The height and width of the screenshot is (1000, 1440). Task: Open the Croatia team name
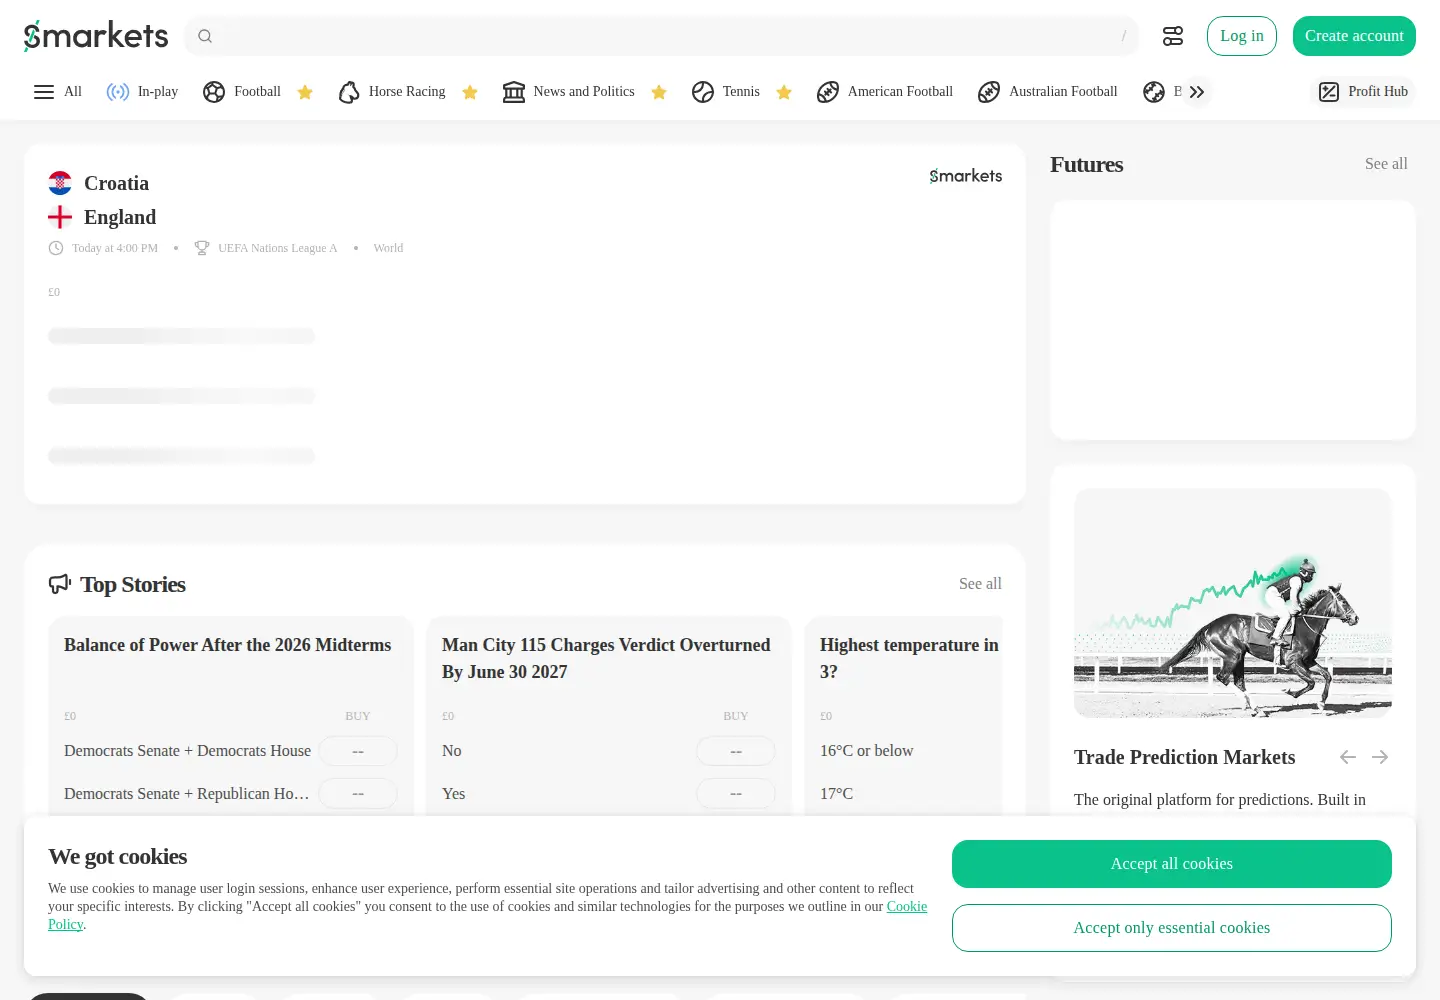(x=116, y=183)
